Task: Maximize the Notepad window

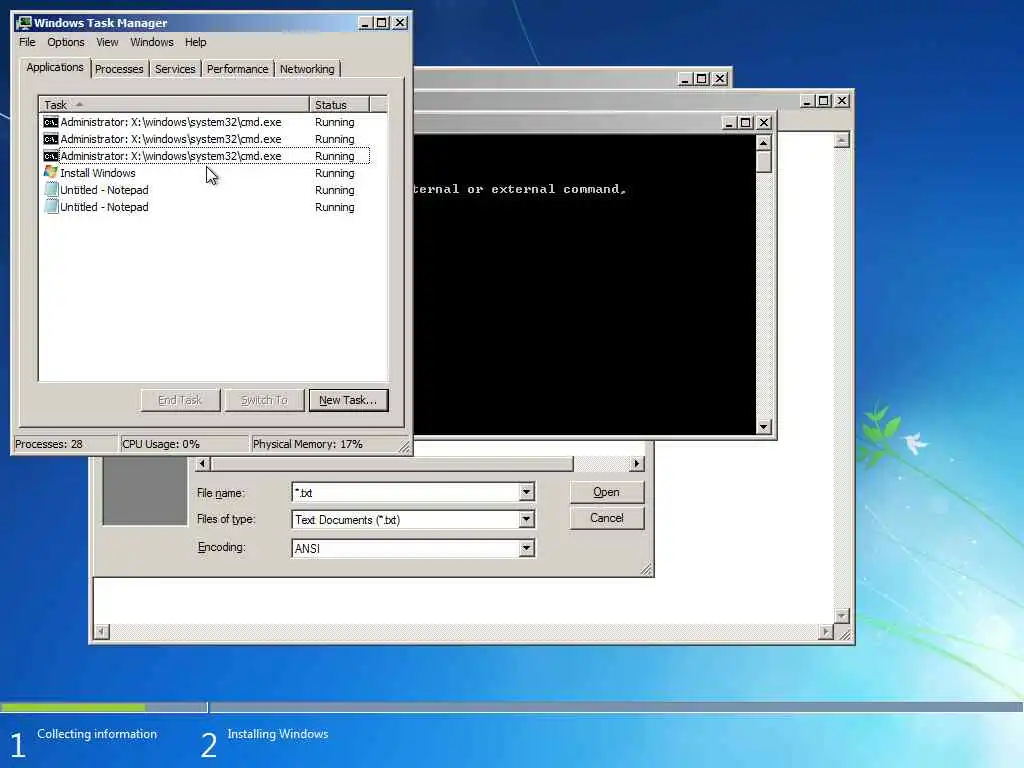Action: coord(824,101)
